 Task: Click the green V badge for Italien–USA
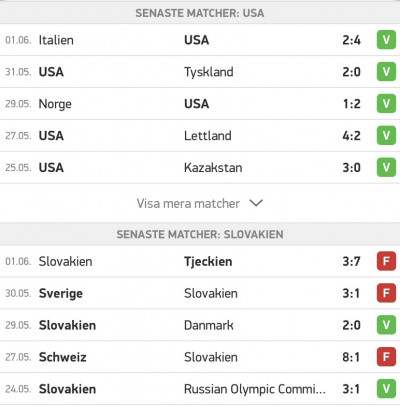click(x=386, y=40)
